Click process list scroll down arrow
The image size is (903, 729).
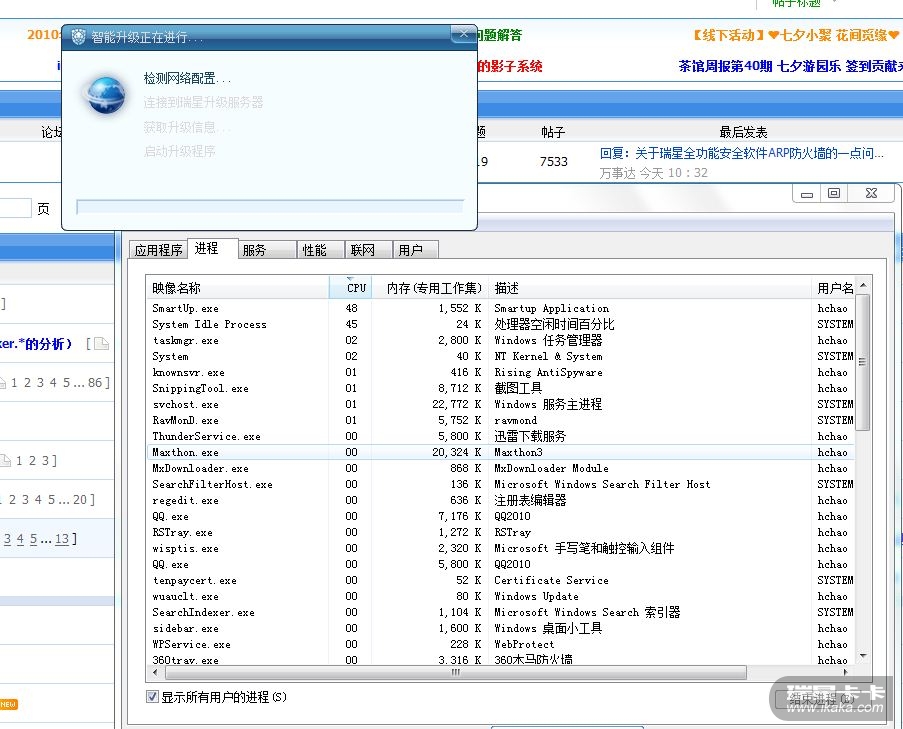[863, 656]
